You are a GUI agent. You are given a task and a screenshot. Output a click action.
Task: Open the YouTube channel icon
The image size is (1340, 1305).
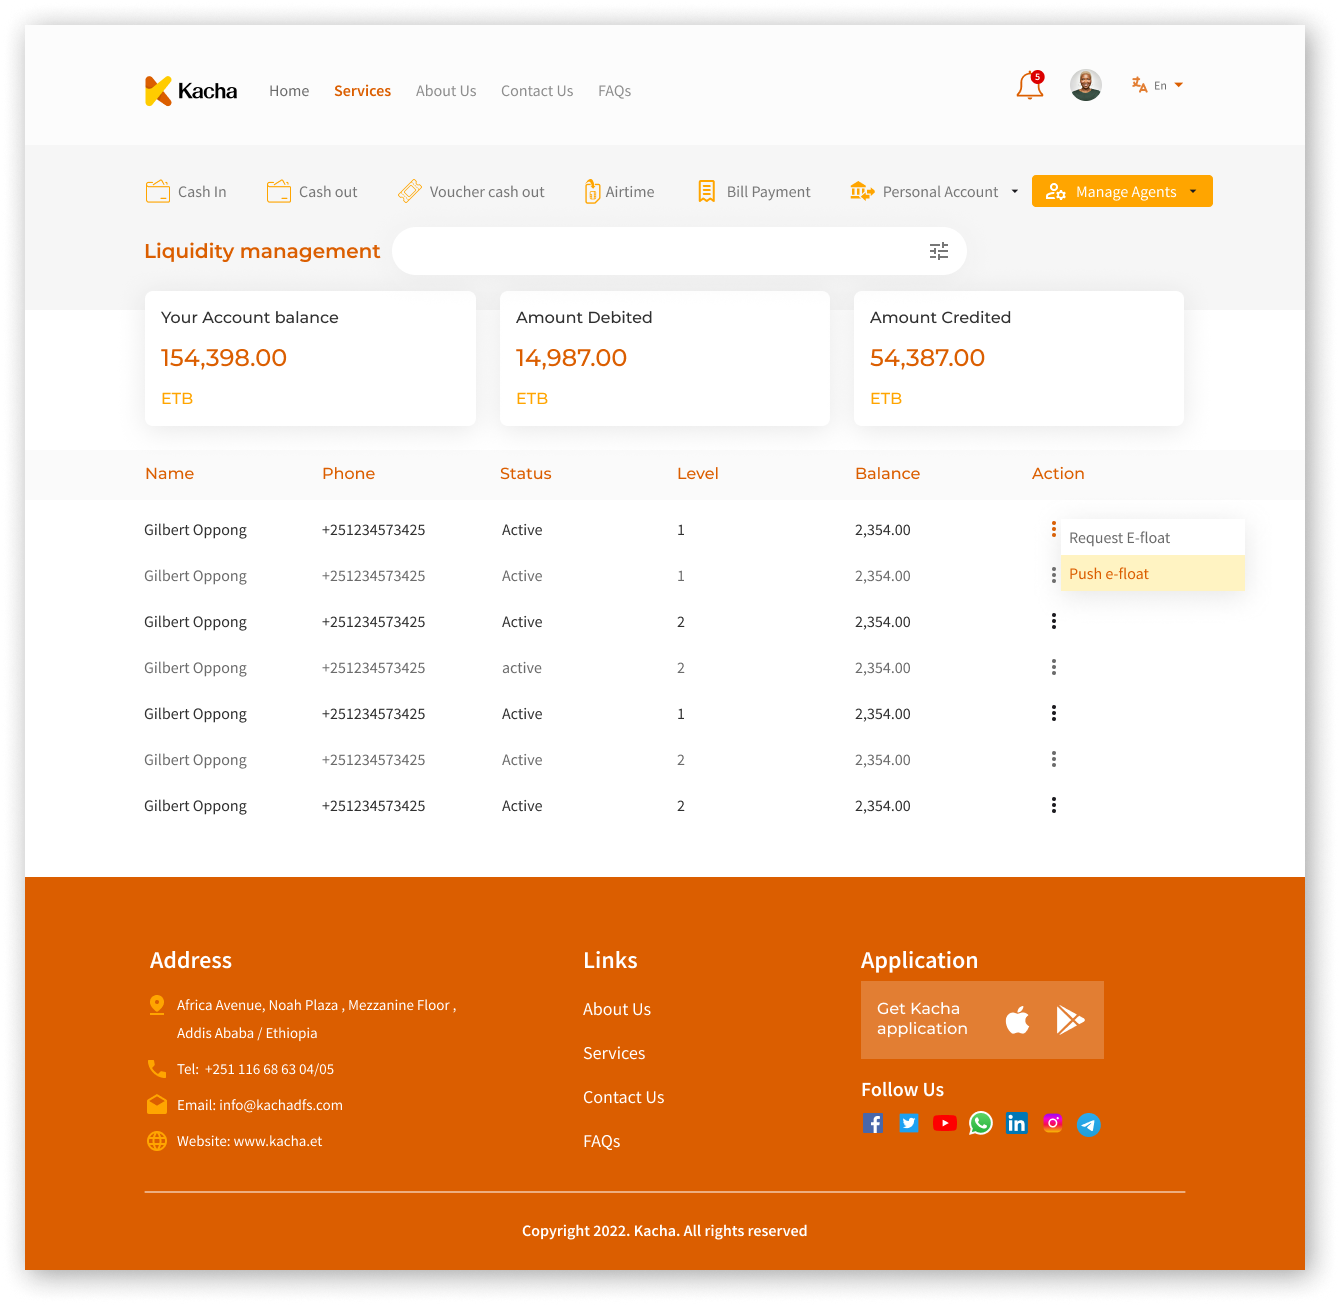pyautogui.click(x=944, y=1124)
